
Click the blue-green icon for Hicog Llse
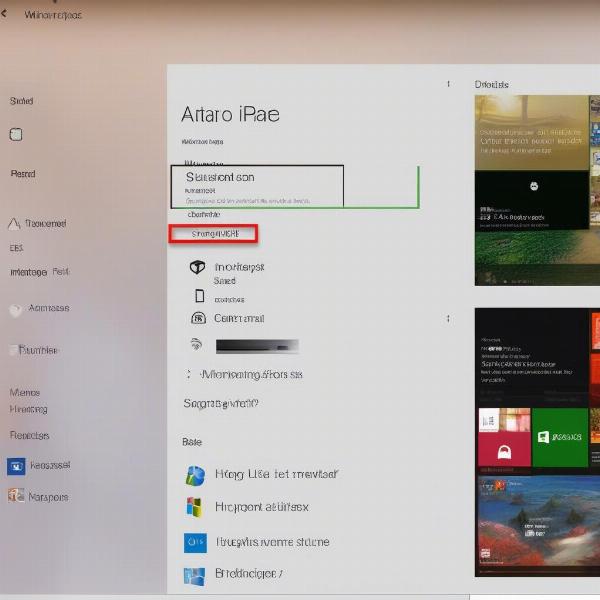pos(195,476)
